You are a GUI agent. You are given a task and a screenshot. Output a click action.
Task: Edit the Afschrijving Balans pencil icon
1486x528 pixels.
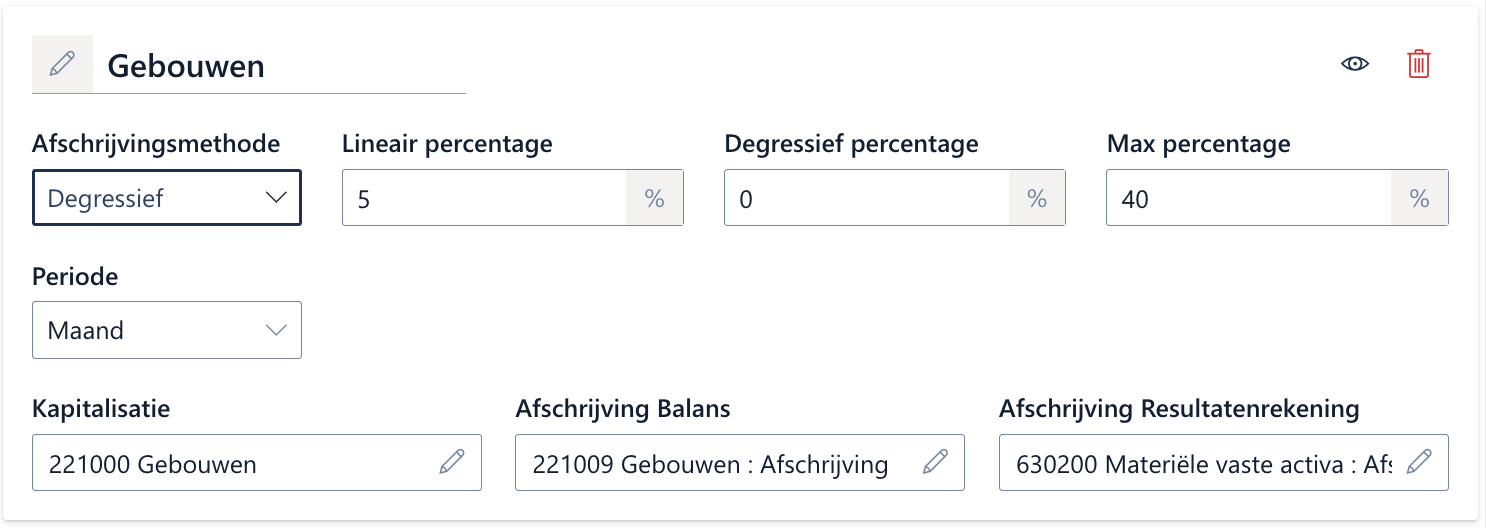point(935,462)
